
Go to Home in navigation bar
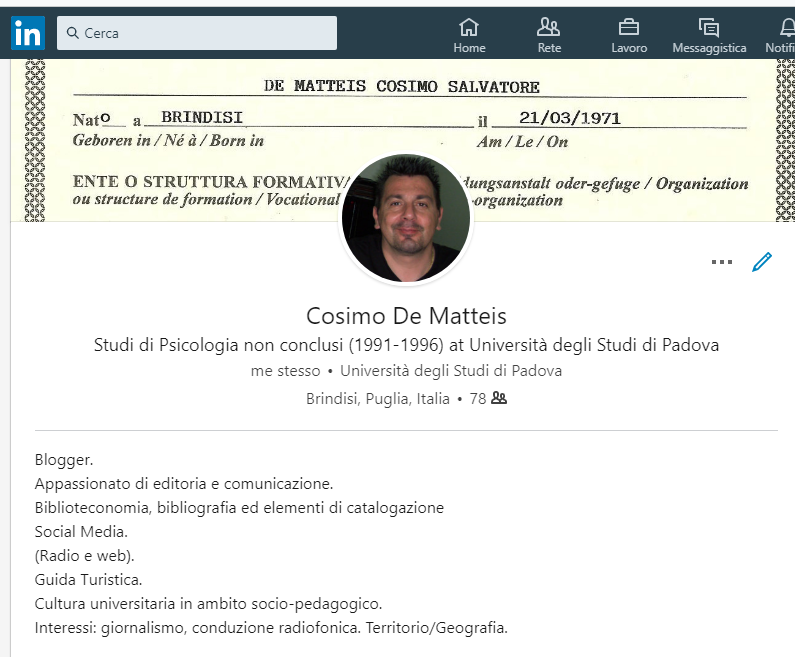pos(469,35)
